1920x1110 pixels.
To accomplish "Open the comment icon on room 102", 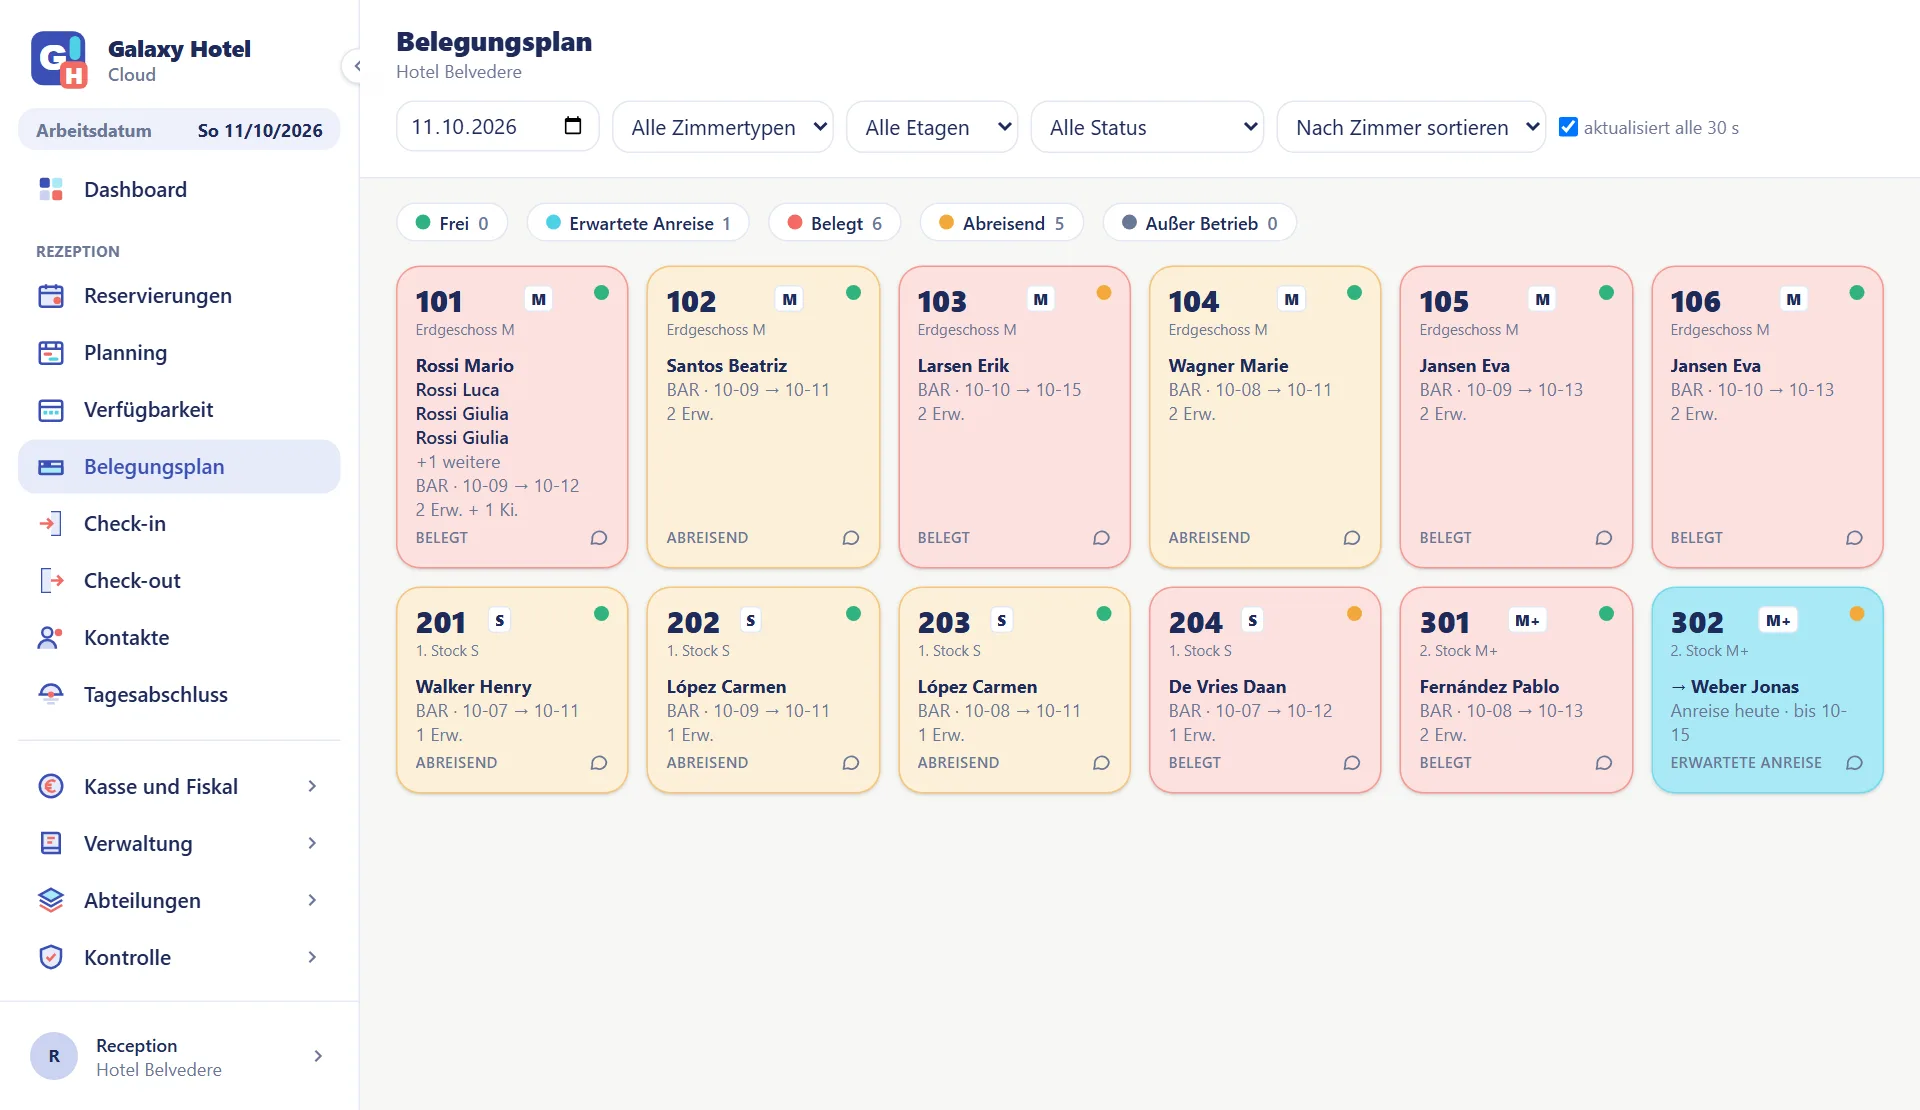I will click(x=851, y=538).
